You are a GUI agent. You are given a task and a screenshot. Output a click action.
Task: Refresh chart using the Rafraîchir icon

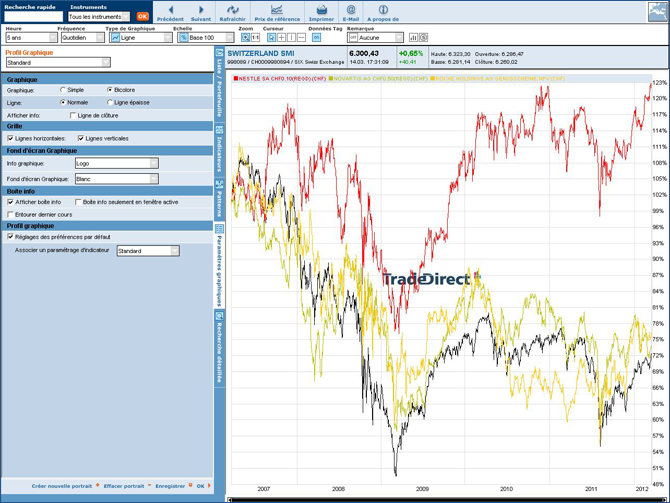[232, 9]
